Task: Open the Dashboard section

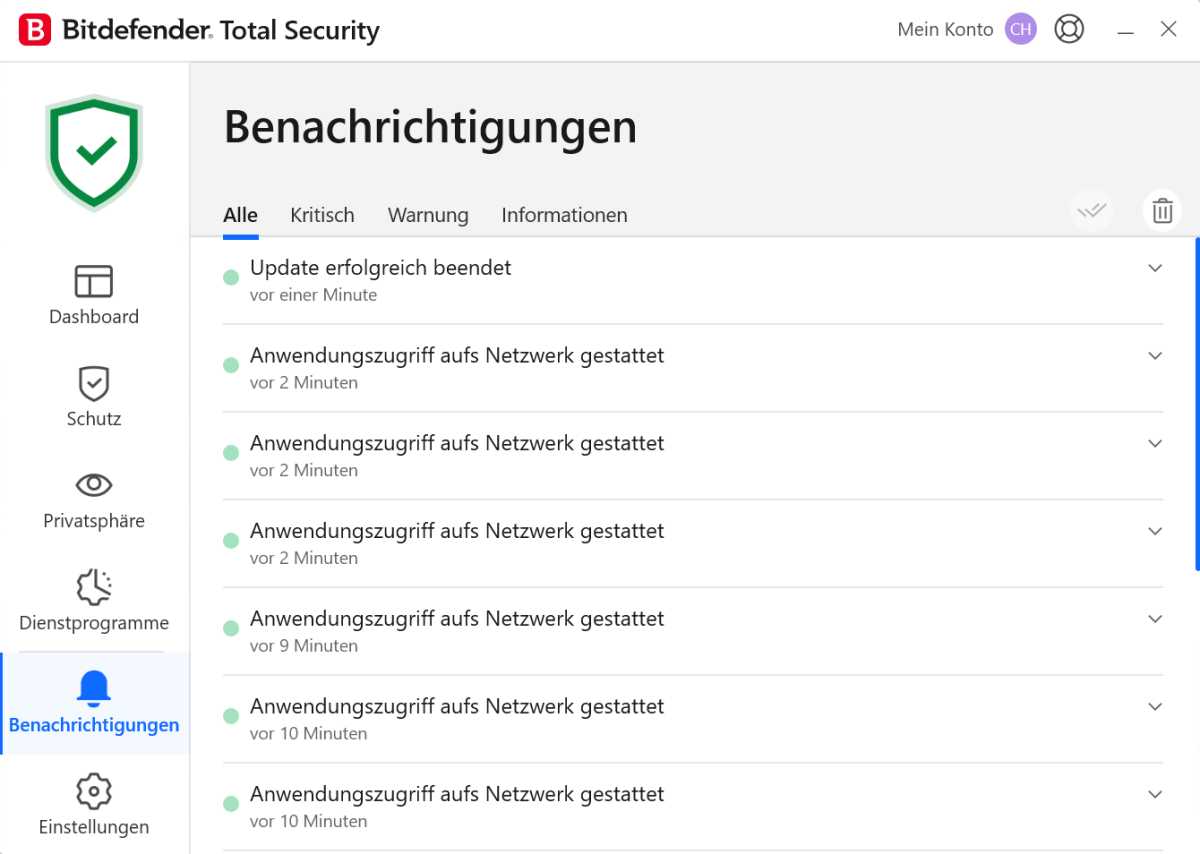Action: click(93, 293)
